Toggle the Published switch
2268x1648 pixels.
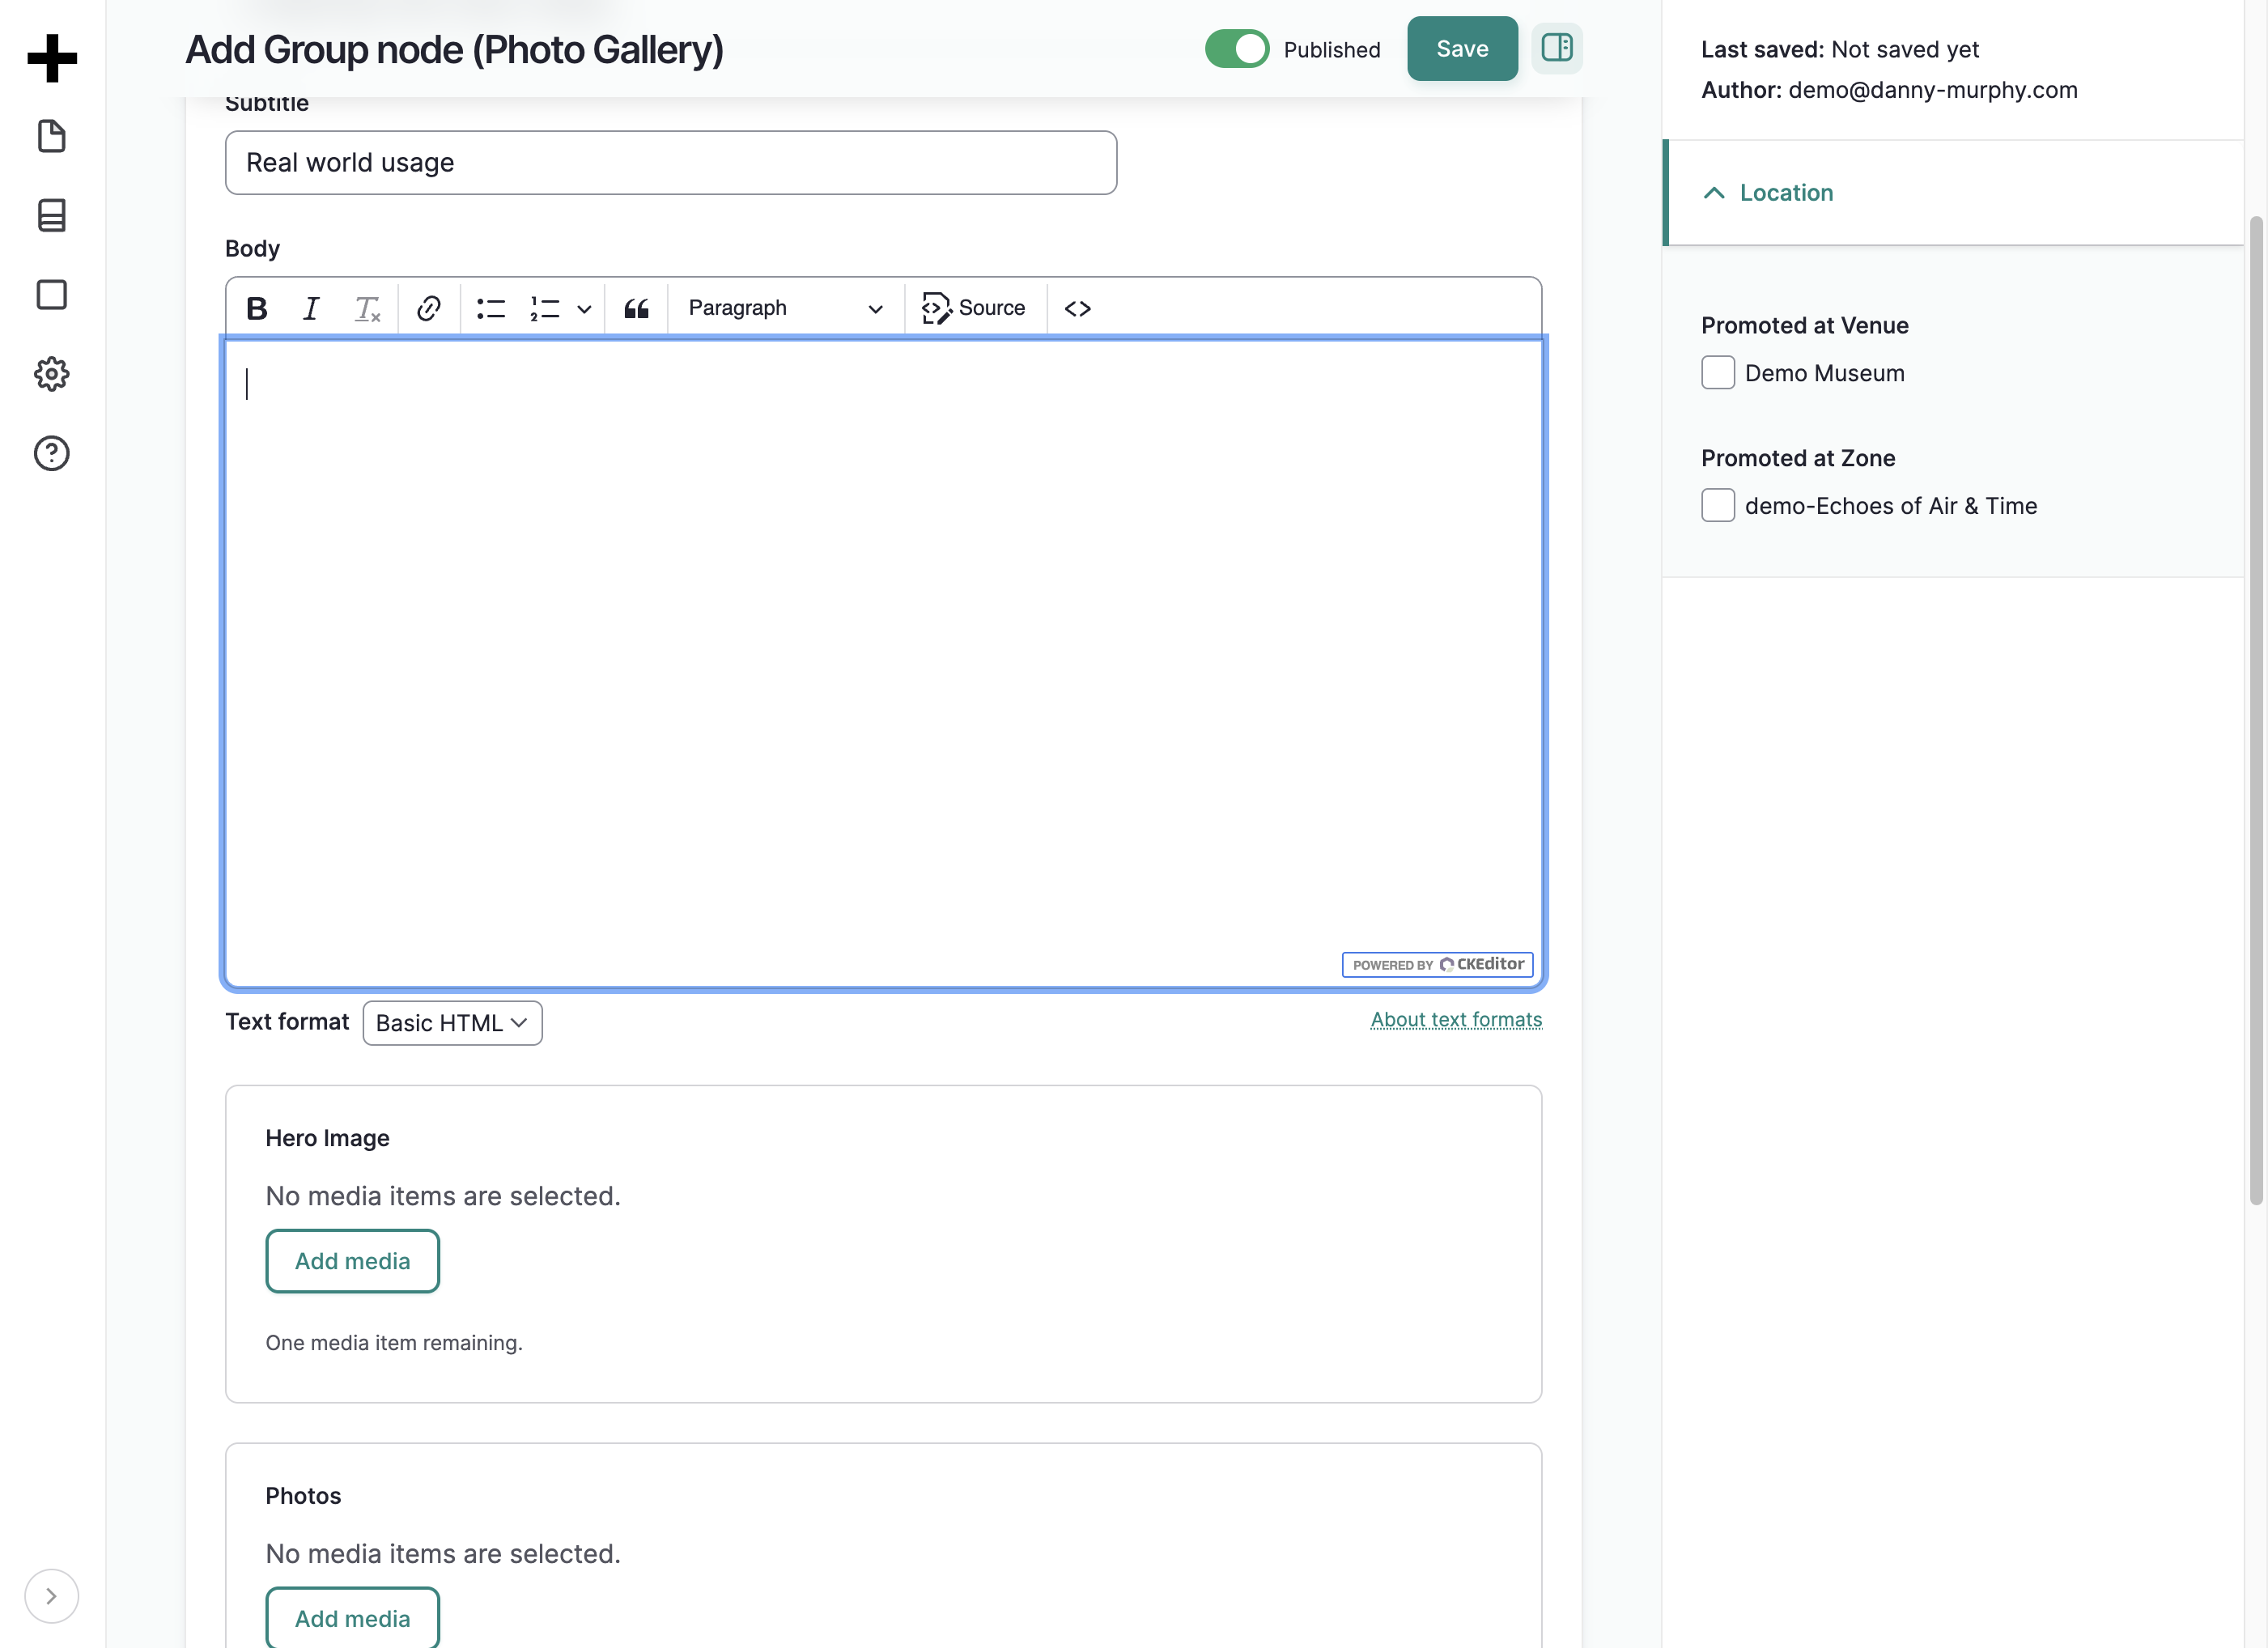[1237, 49]
